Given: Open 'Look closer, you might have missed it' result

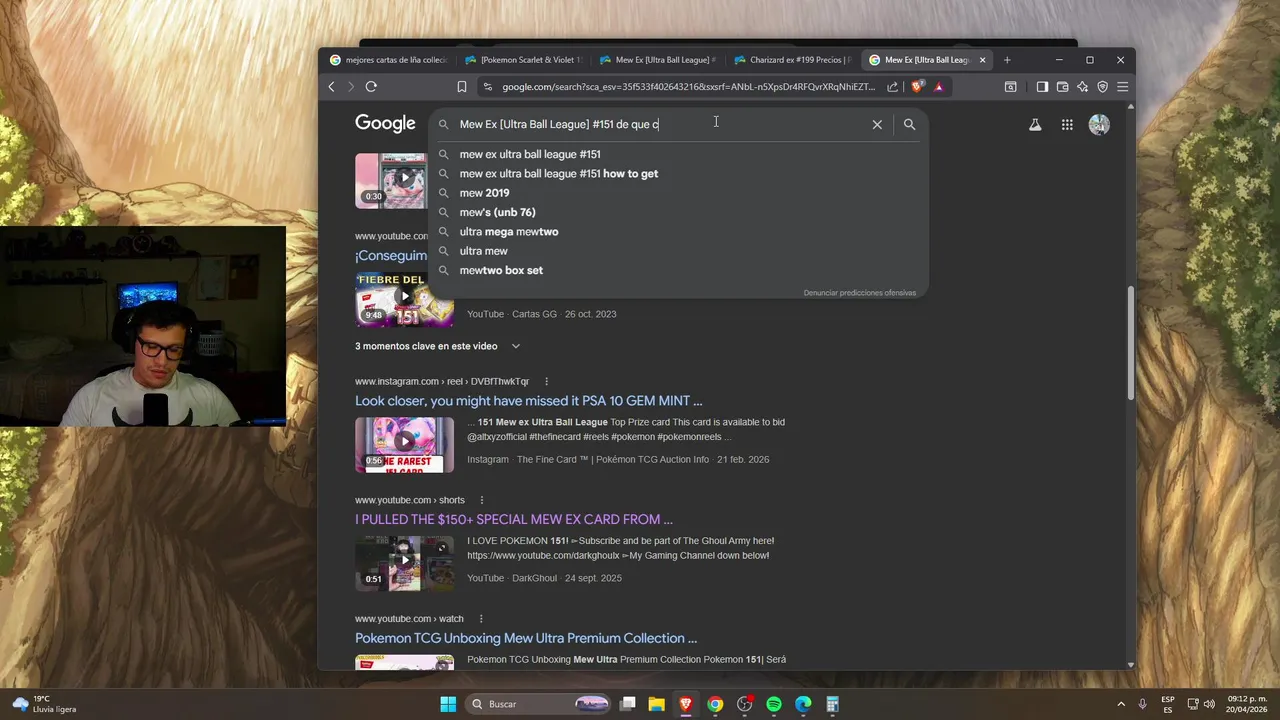Looking at the screenshot, I should (x=528, y=401).
